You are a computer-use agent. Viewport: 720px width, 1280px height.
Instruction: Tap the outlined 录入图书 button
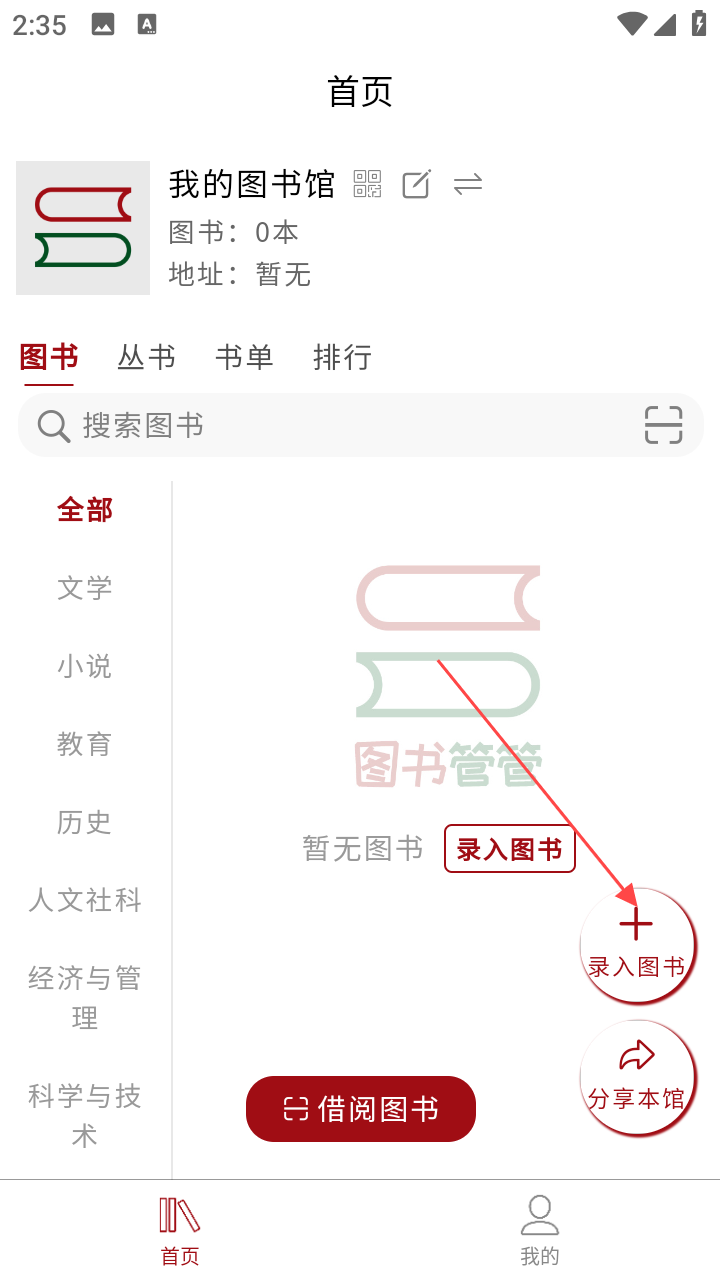point(510,849)
